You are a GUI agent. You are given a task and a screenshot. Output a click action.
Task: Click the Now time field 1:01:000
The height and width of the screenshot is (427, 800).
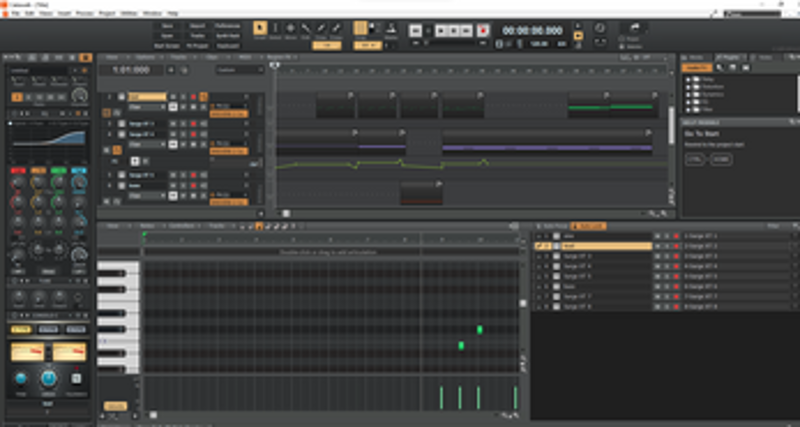(131, 70)
